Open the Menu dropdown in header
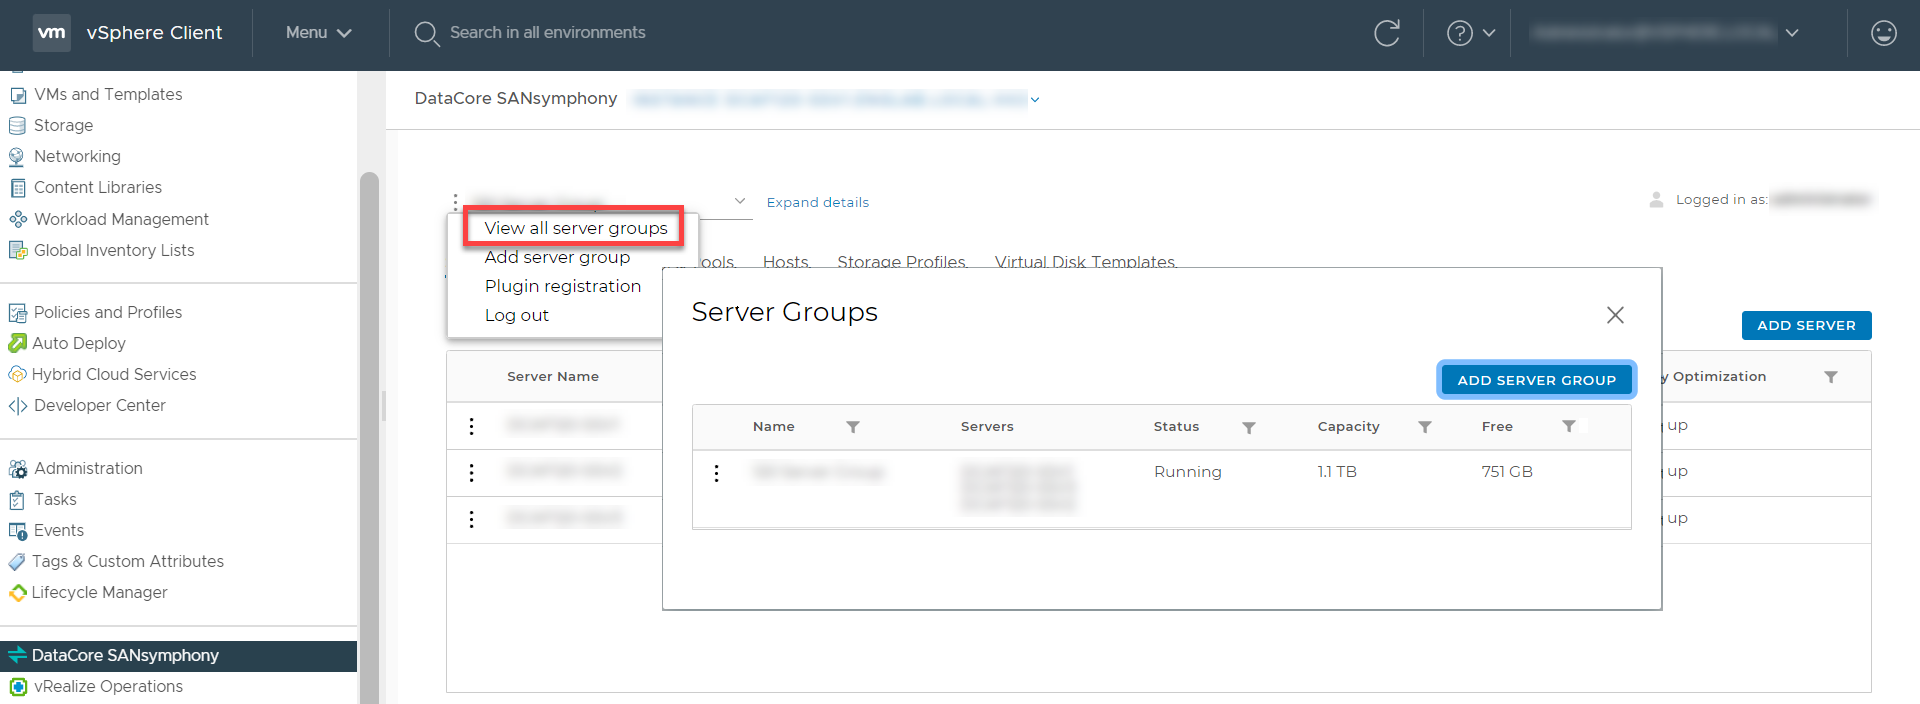This screenshot has height=704, width=1920. pyautogui.click(x=319, y=33)
